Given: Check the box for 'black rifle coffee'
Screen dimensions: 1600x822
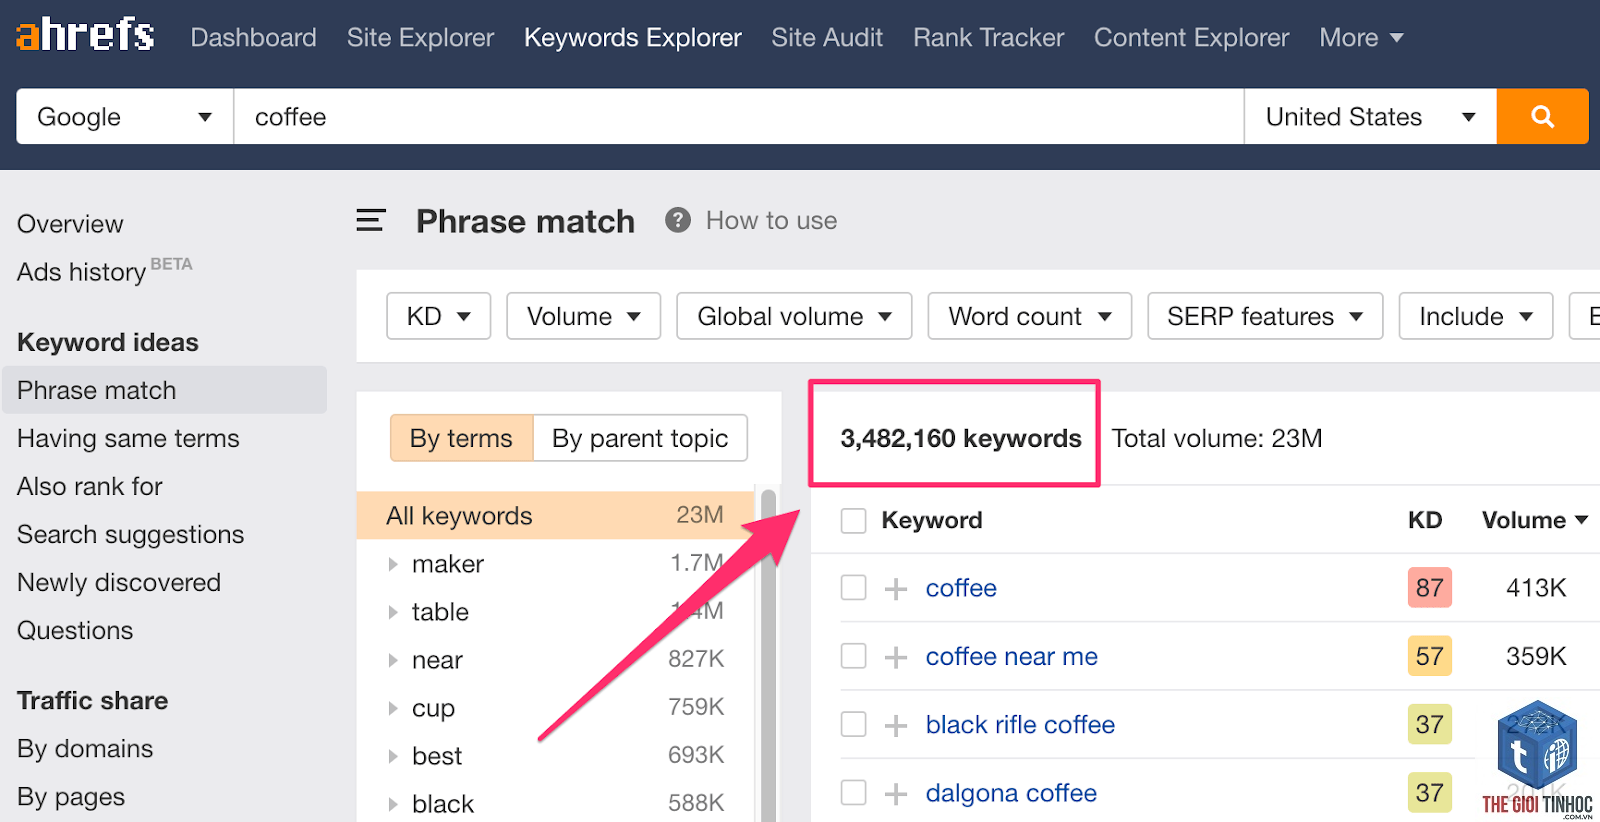Looking at the screenshot, I should click(853, 723).
